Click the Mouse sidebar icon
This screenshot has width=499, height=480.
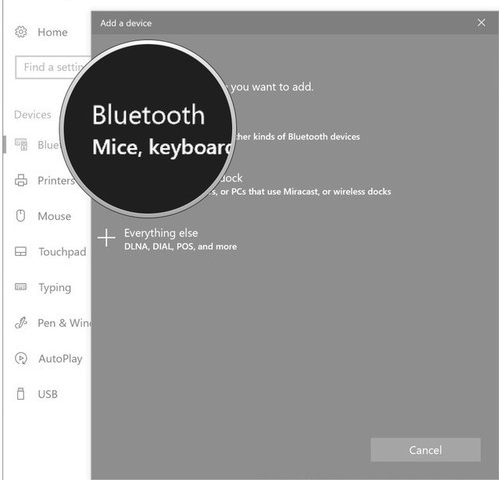(x=21, y=216)
